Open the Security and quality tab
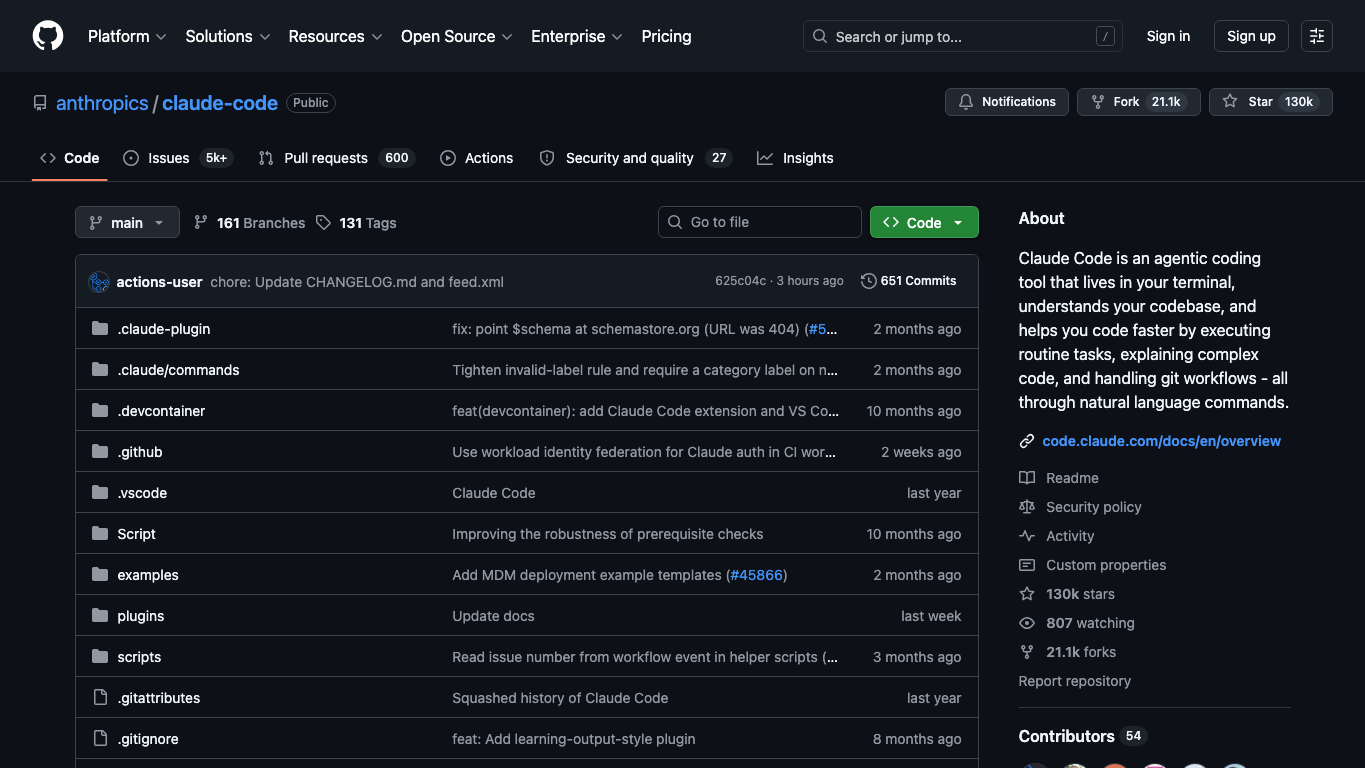 pos(635,158)
